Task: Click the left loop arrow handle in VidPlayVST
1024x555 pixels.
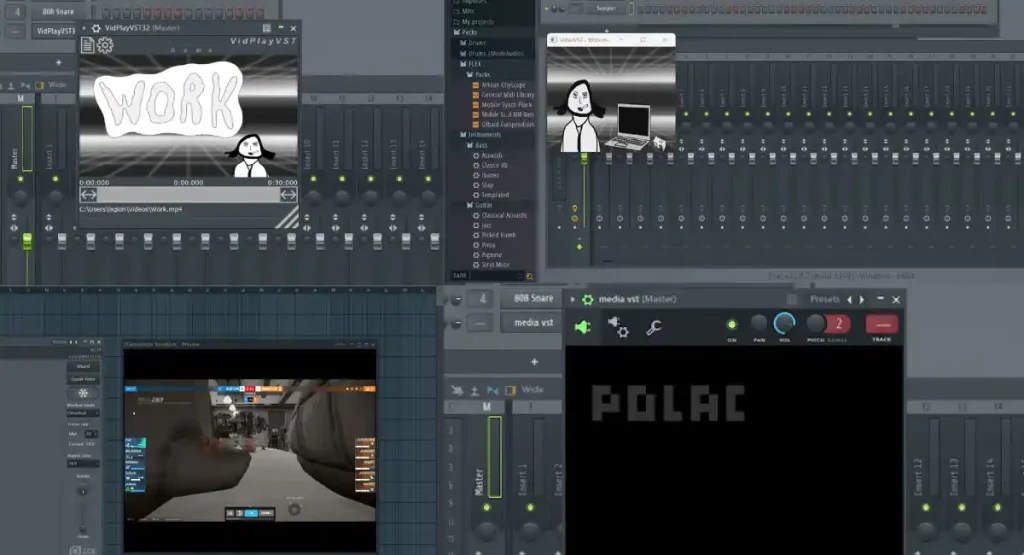Action: [88, 195]
